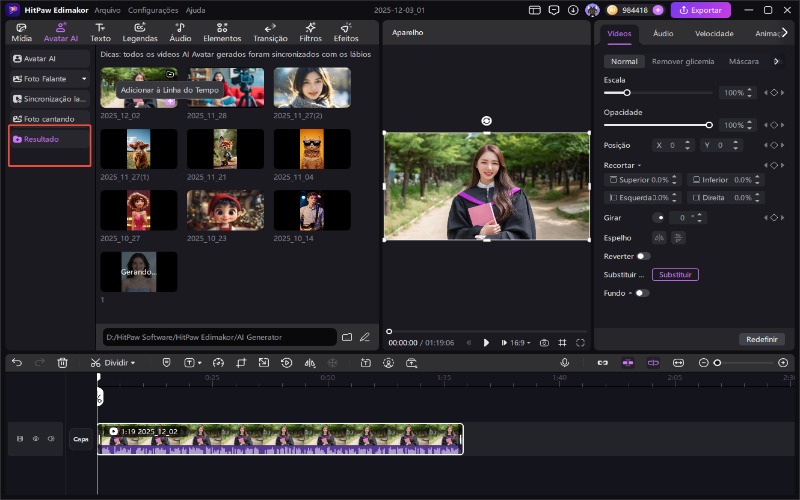
Task: Play the video preview
Action: coord(486,342)
